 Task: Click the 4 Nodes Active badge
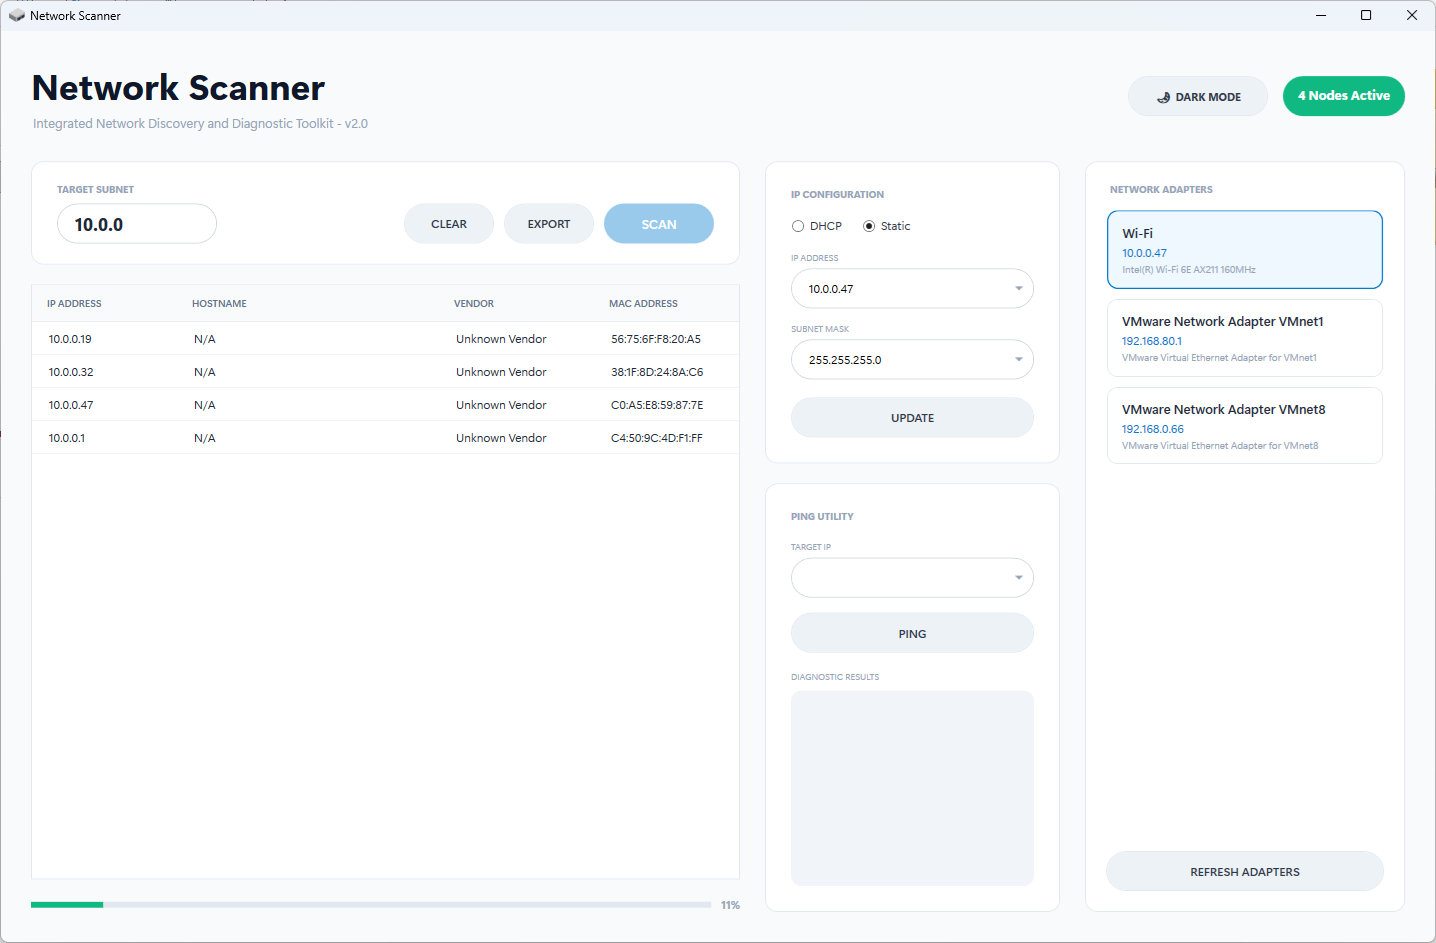tap(1344, 96)
